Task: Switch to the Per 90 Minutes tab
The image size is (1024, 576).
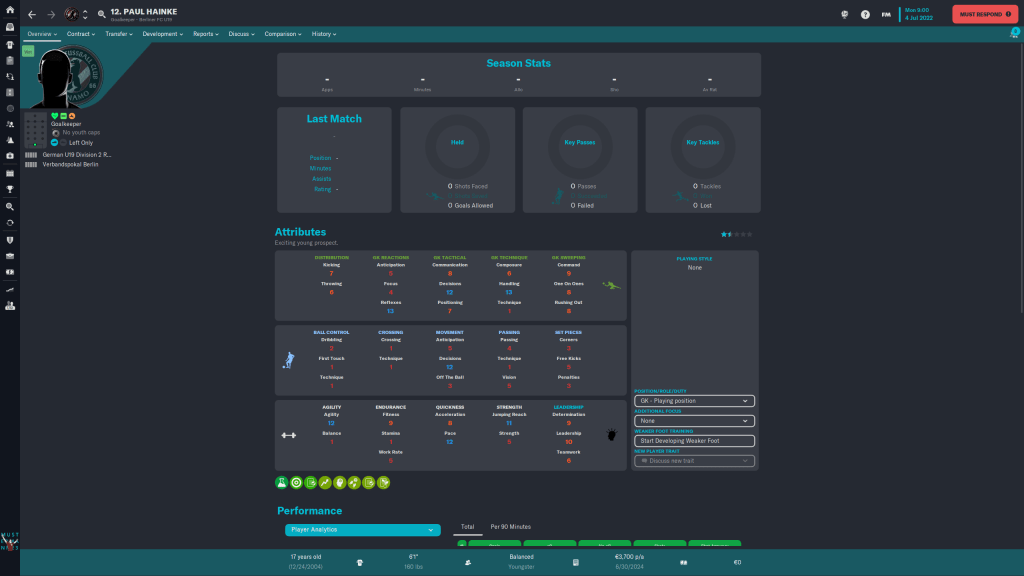Action: tap(510, 526)
